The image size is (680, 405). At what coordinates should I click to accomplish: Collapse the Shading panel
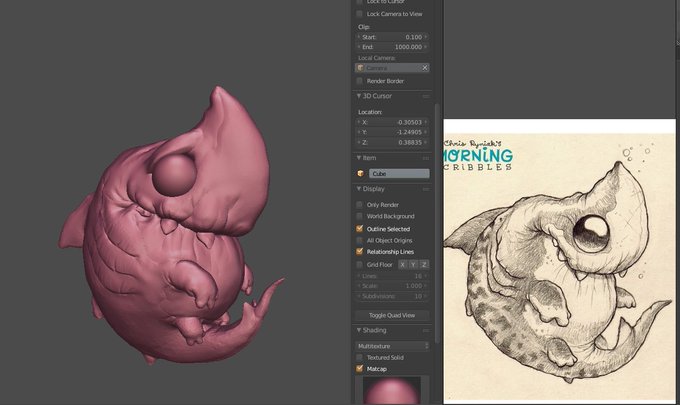pyautogui.click(x=359, y=330)
